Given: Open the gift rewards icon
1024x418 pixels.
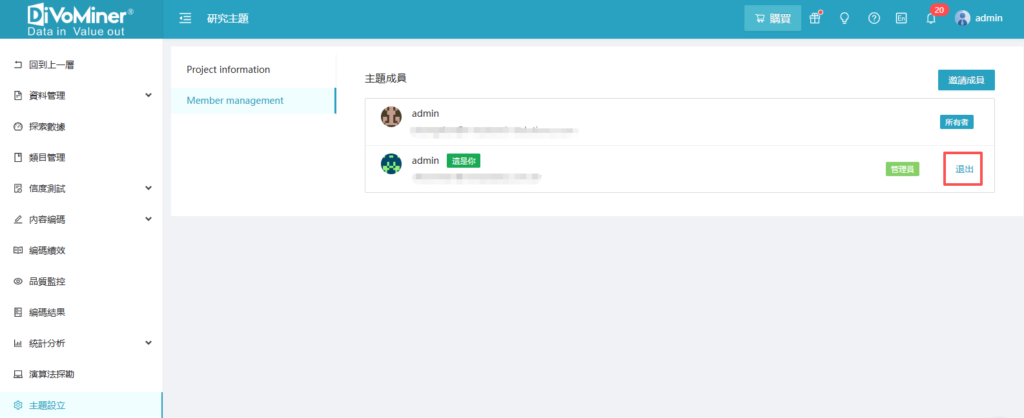Looking at the screenshot, I should point(816,18).
